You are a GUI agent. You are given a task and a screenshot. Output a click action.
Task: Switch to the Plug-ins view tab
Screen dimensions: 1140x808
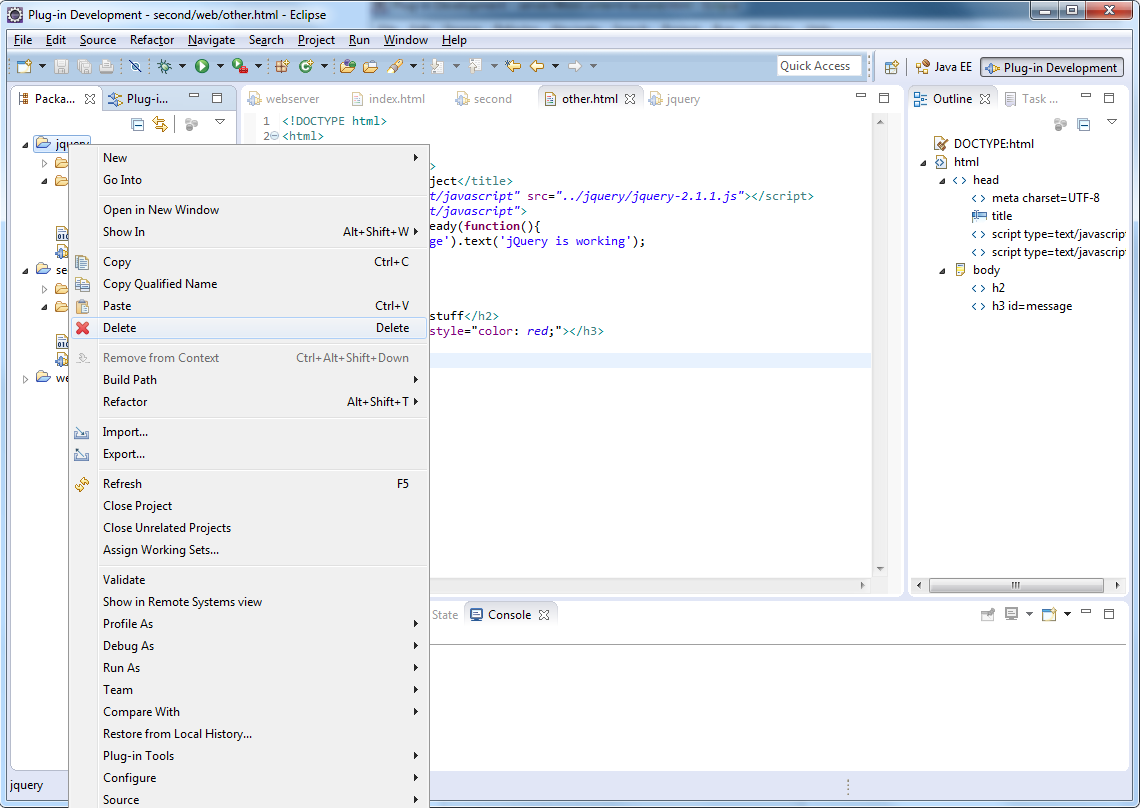[138, 99]
